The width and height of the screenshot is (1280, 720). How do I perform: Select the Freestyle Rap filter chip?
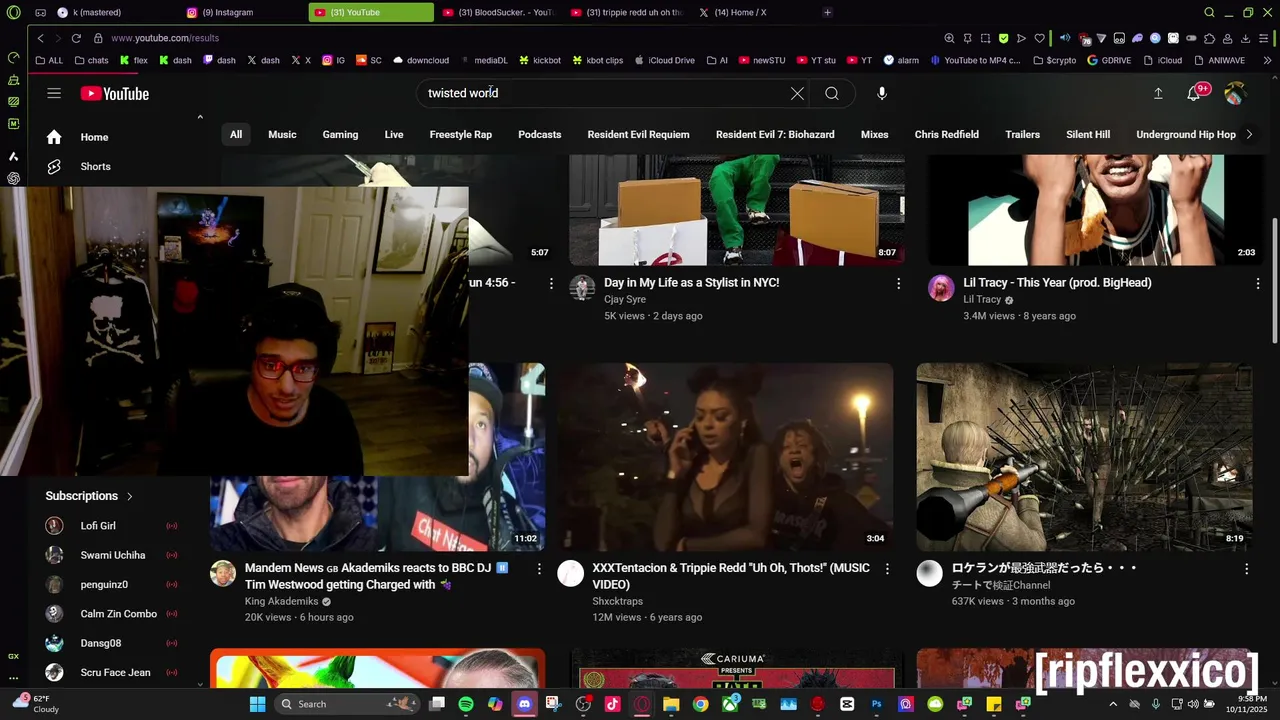[461, 134]
